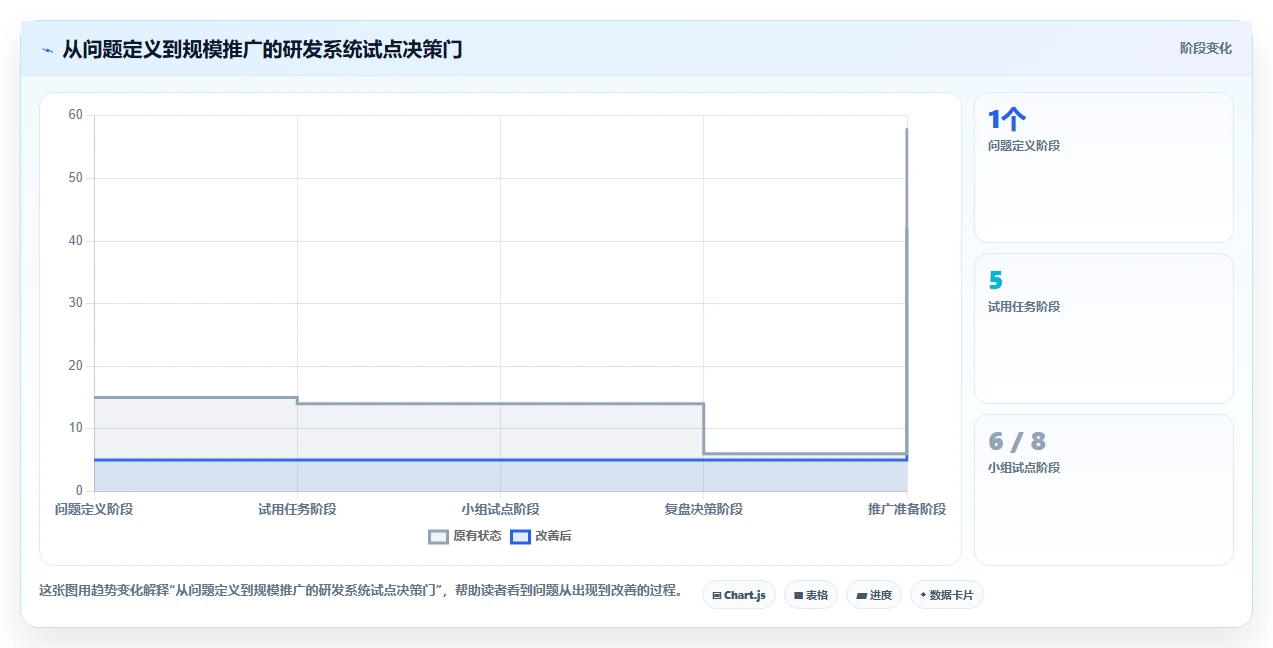Click the 推广准备阶段 x-axis label

(906, 509)
